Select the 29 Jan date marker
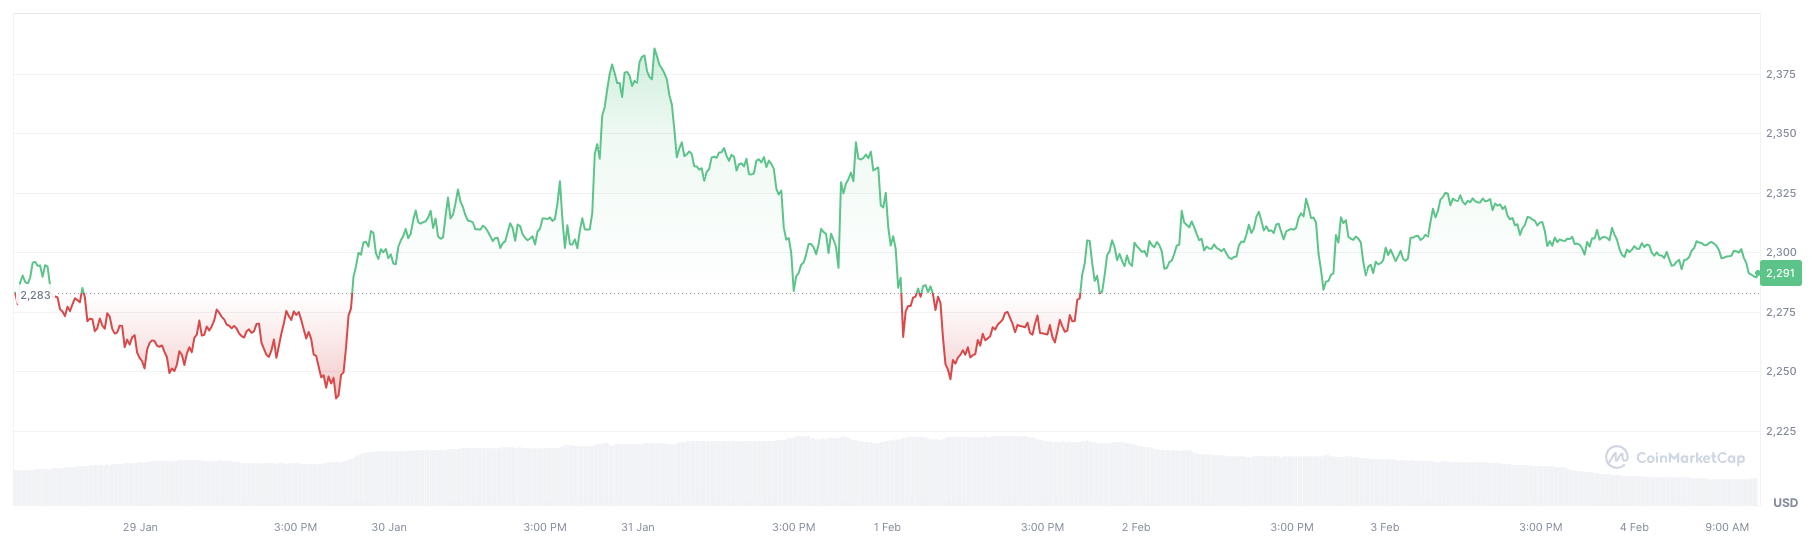Viewport: 1812px width, 544px height. coord(140,527)
